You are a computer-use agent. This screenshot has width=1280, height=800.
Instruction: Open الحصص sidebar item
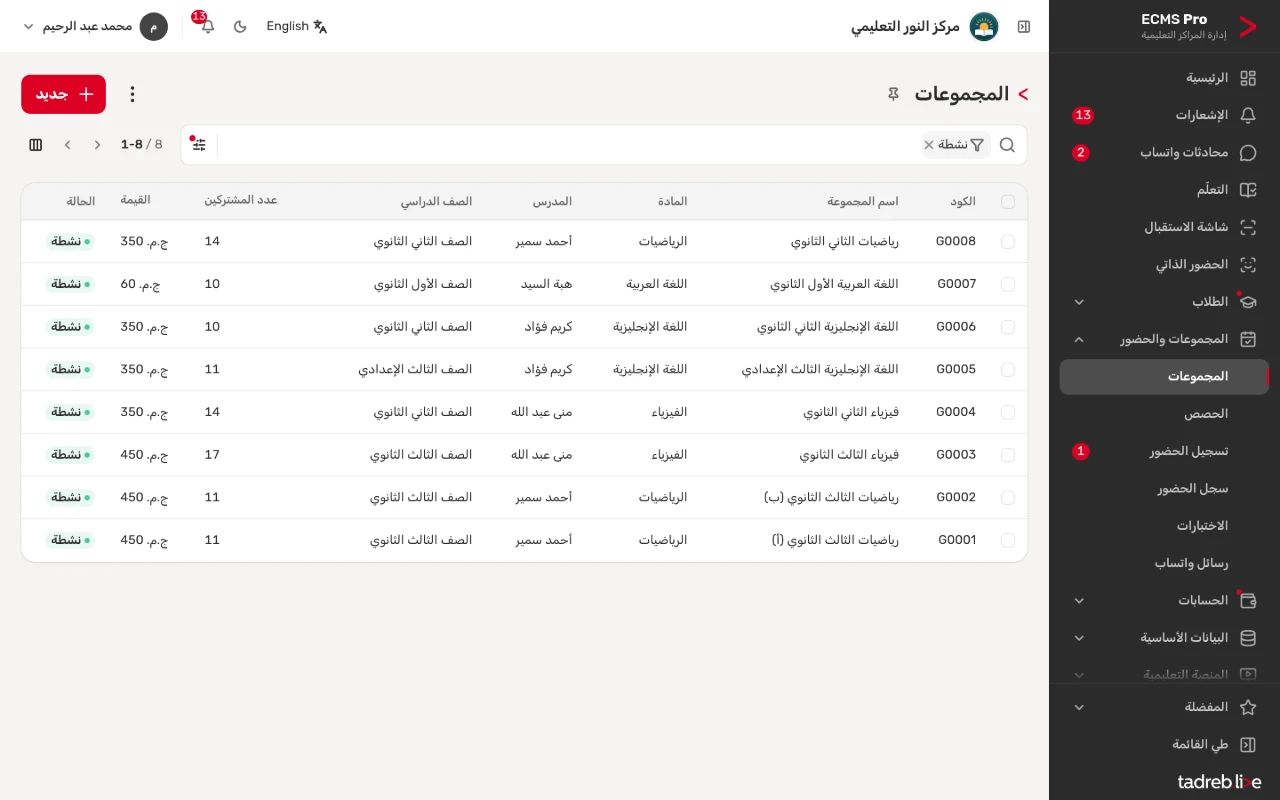point(1164,414)
